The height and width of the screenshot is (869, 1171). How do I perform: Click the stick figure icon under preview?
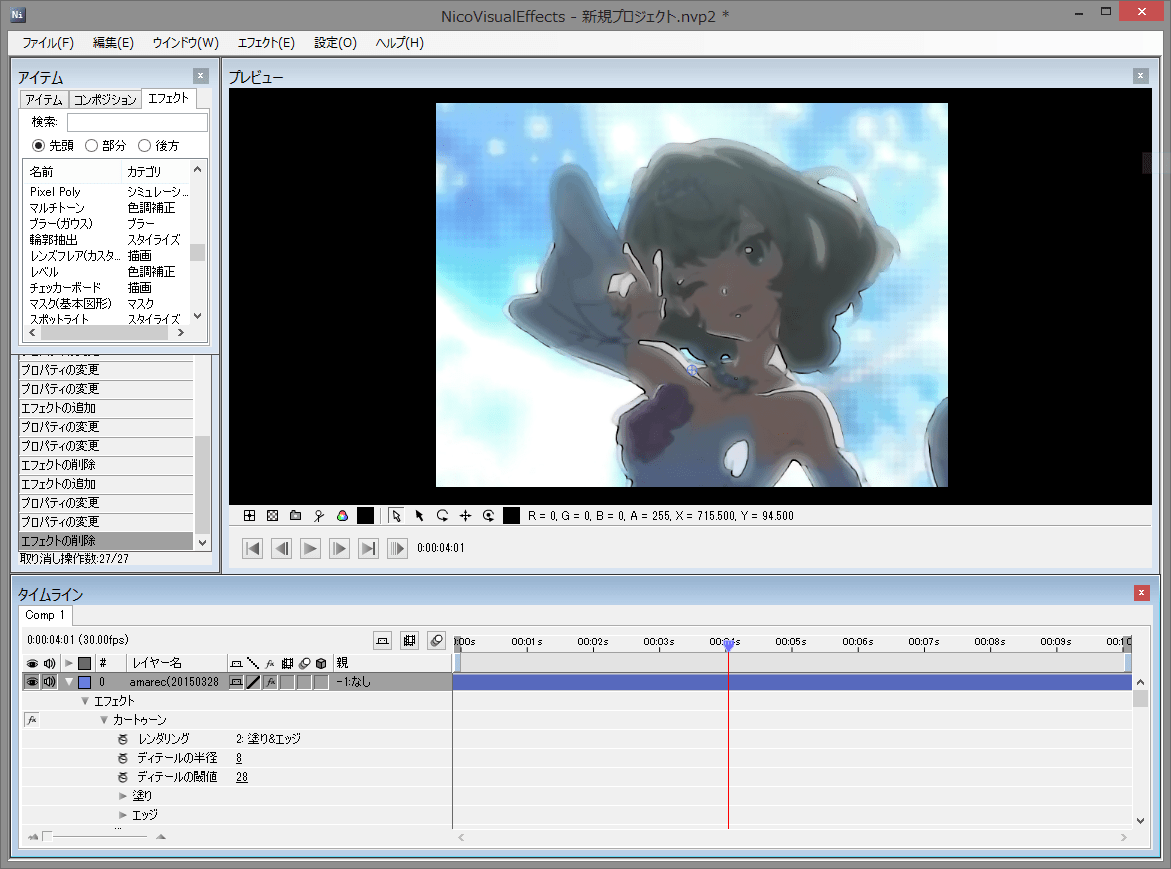pos(319,516)
